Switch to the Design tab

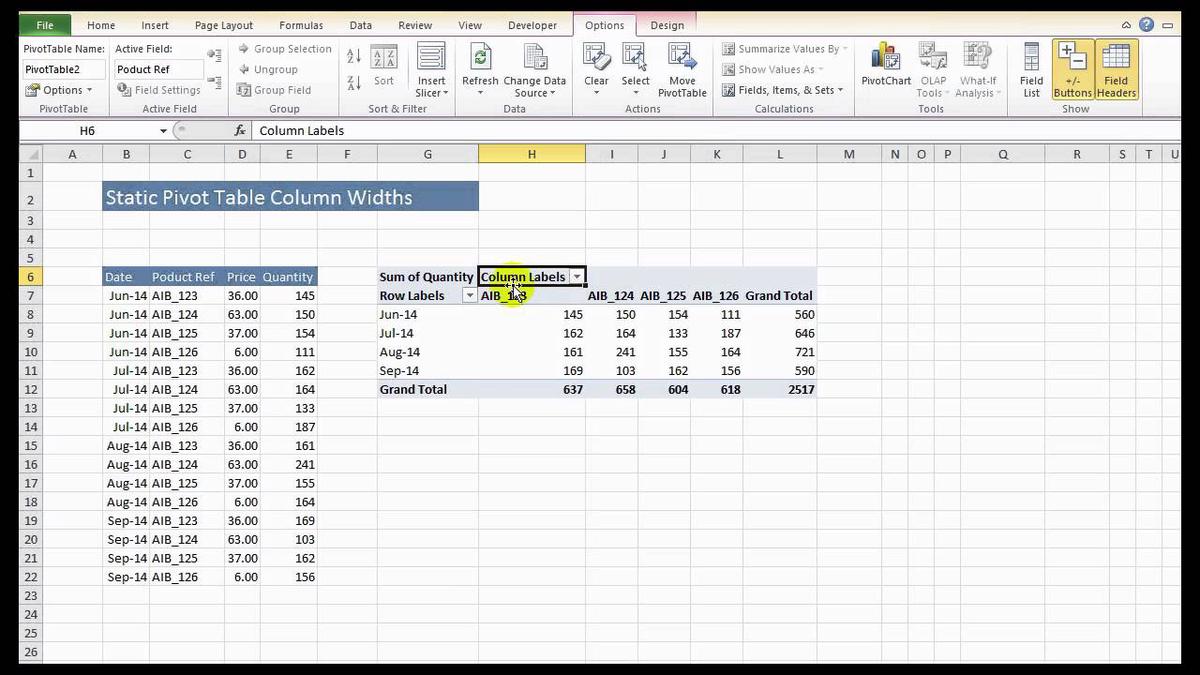[x=667, y=24]
